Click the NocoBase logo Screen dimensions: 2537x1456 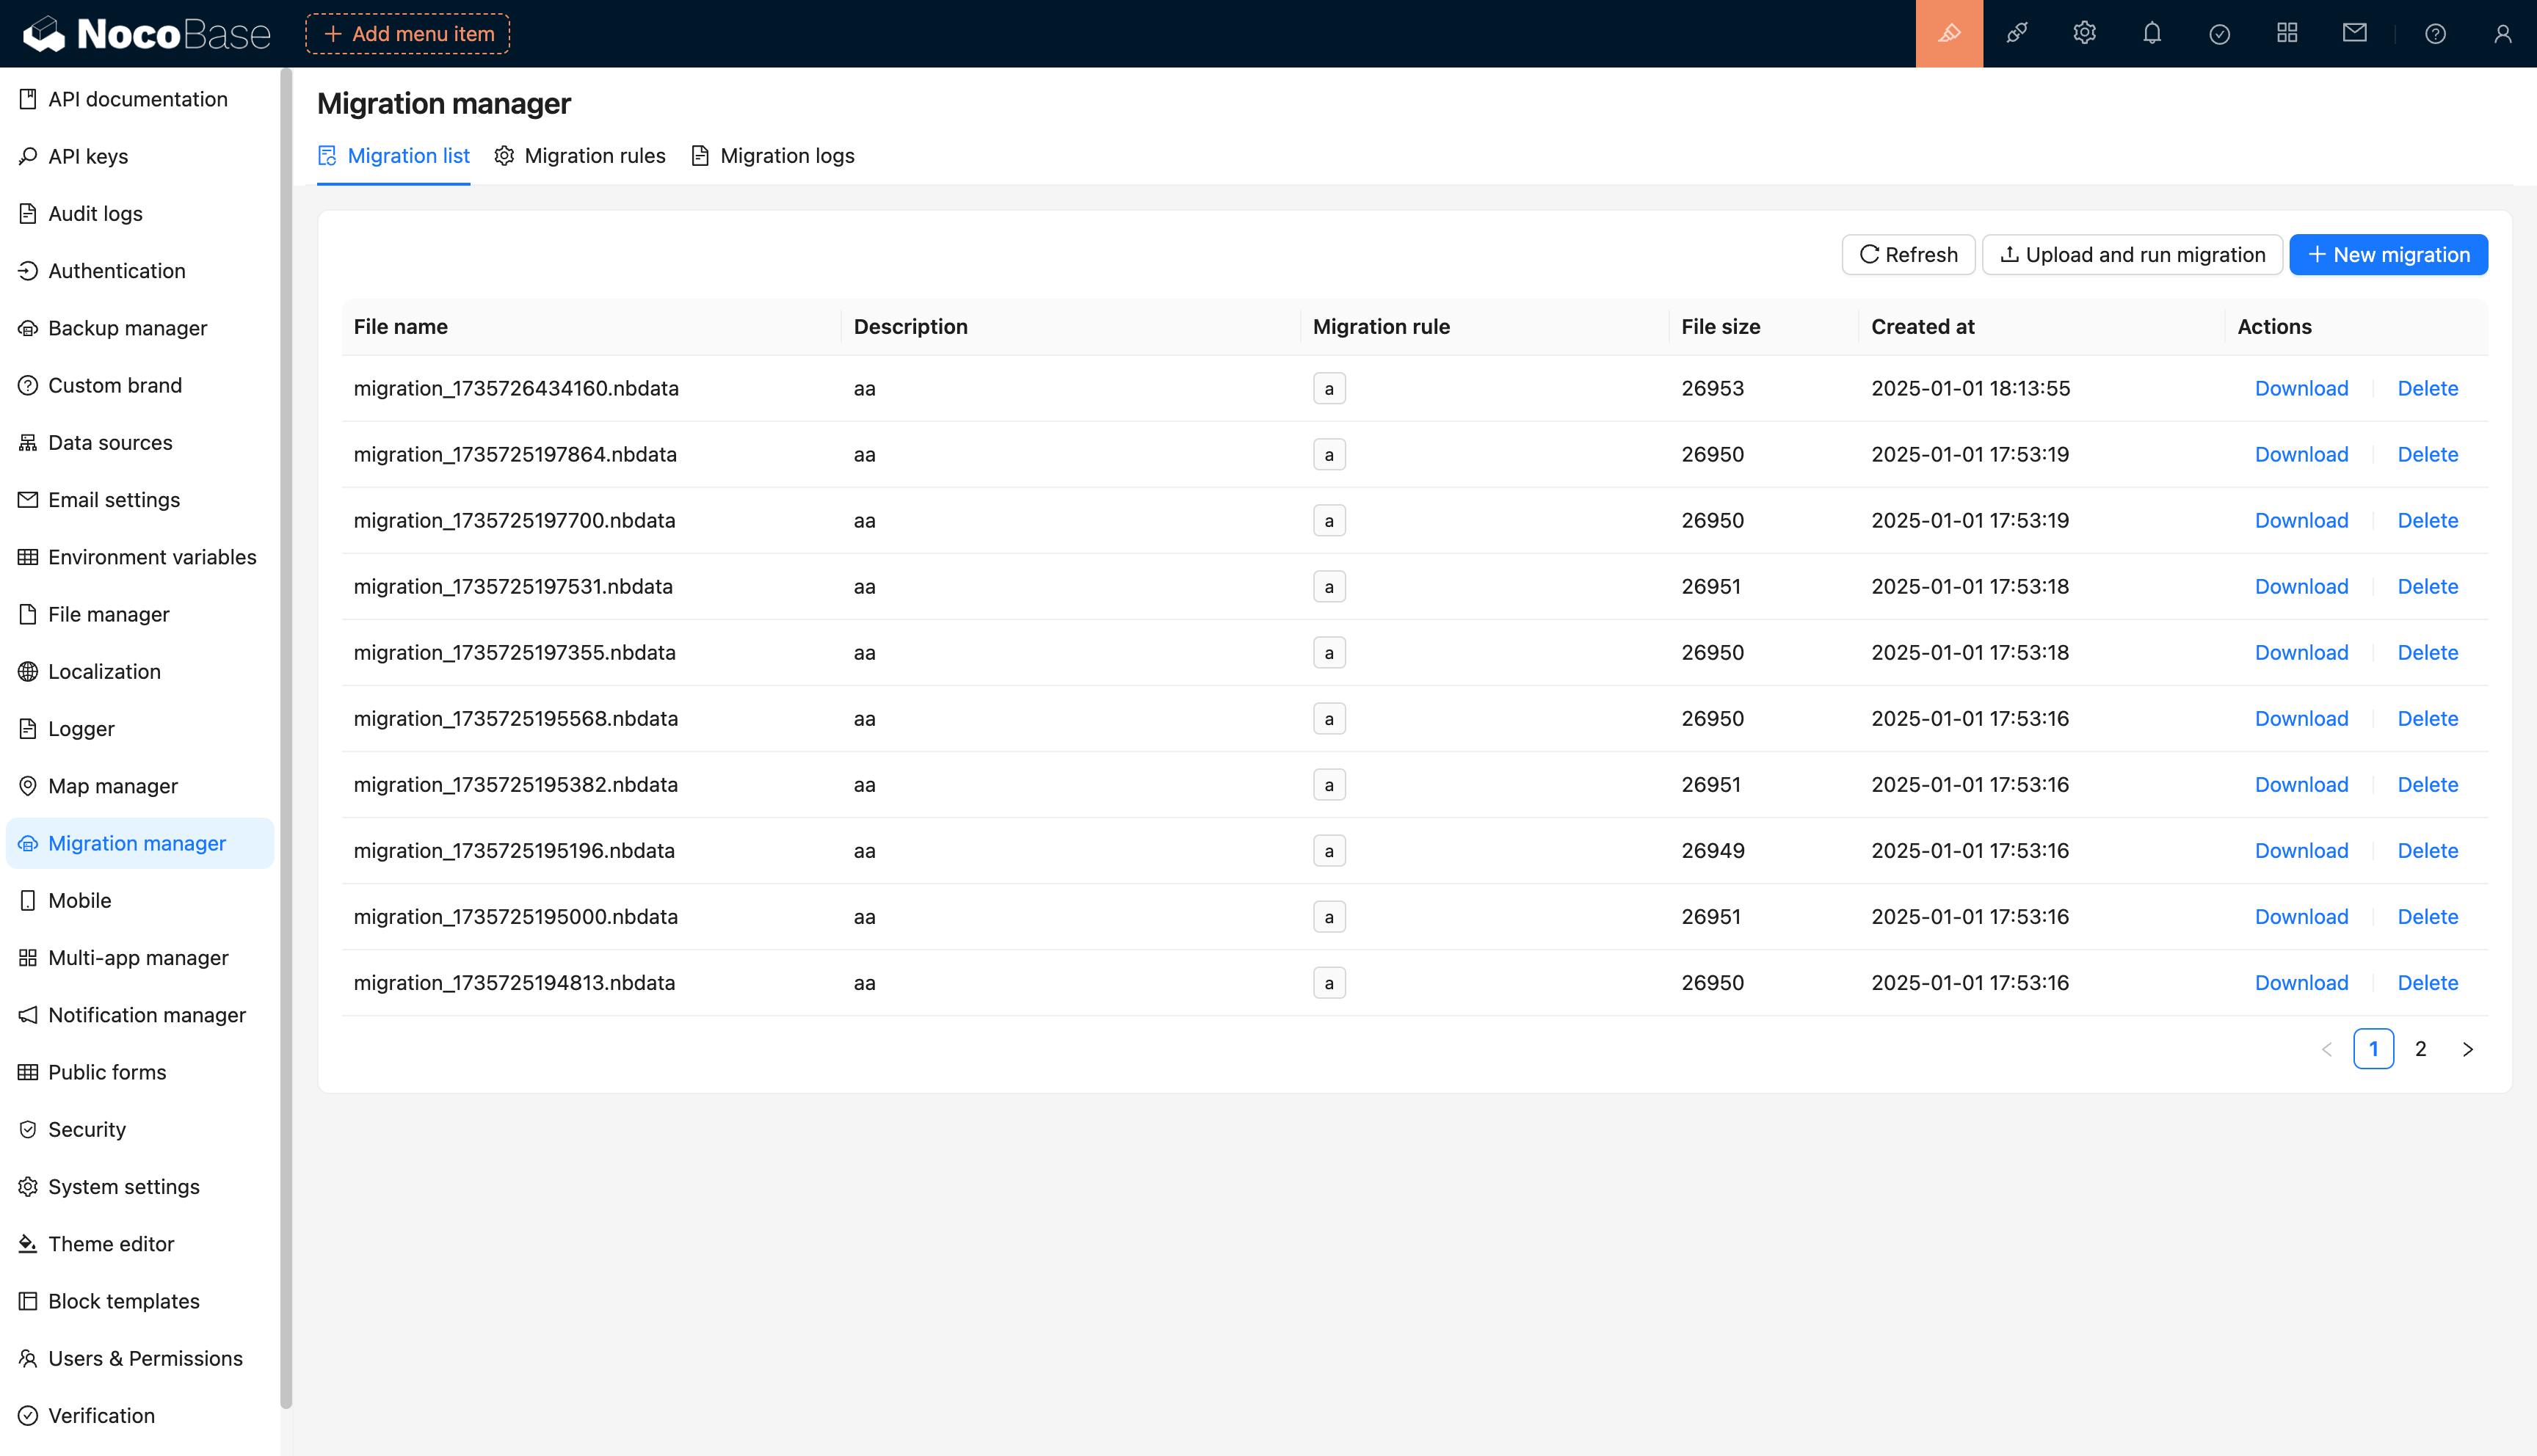(x=147, y=34)
